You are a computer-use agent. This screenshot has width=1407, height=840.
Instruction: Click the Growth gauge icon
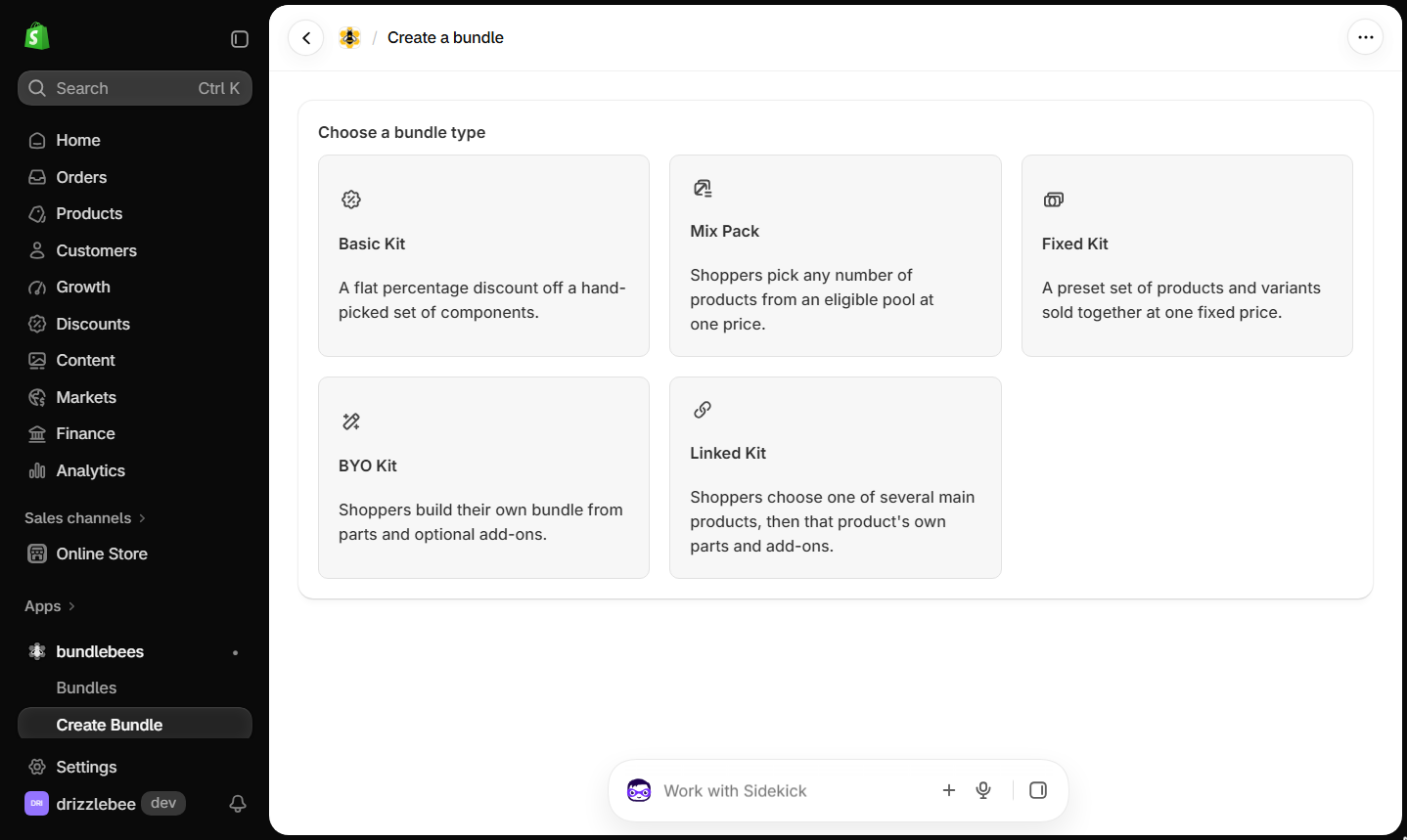tap(37, 287)
